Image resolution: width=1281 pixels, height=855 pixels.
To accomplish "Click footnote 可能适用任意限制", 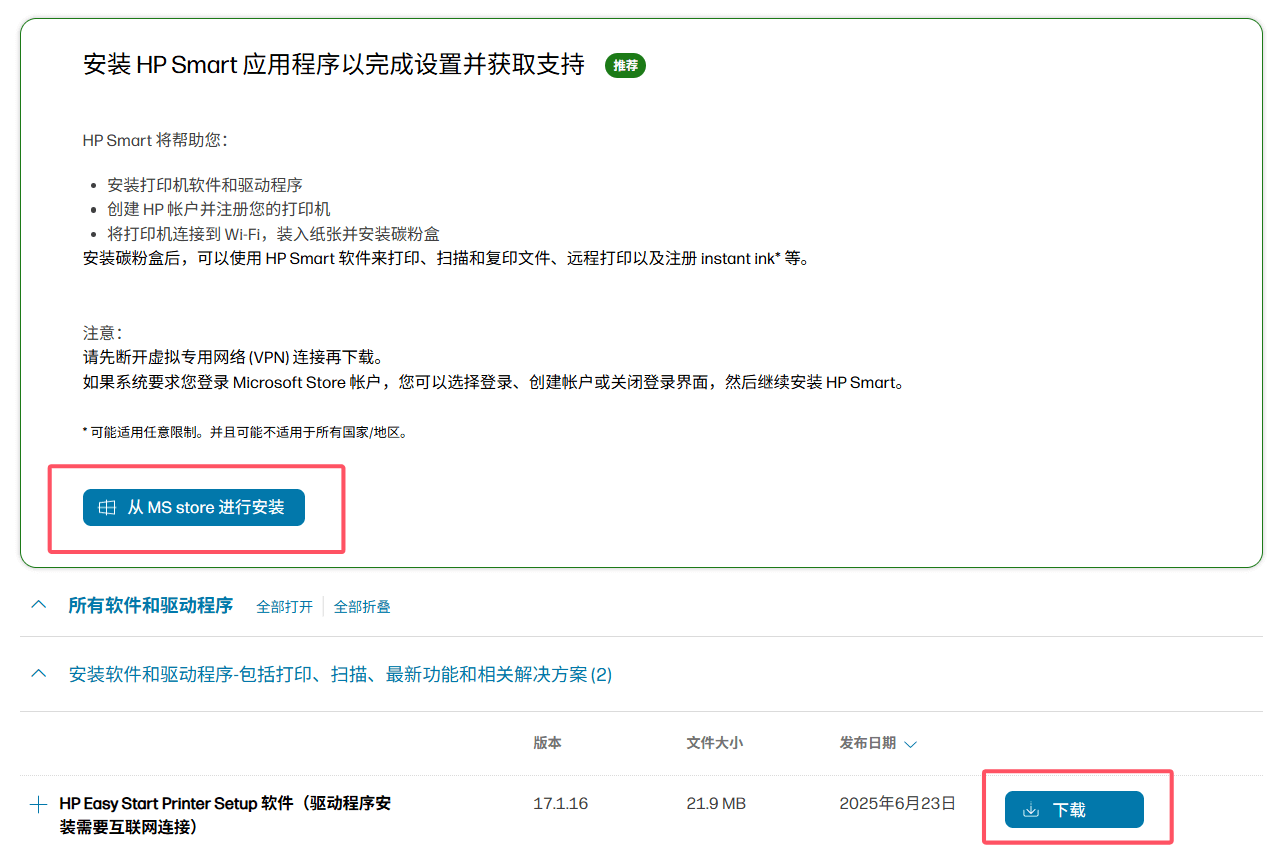I will tap(246, 433).
